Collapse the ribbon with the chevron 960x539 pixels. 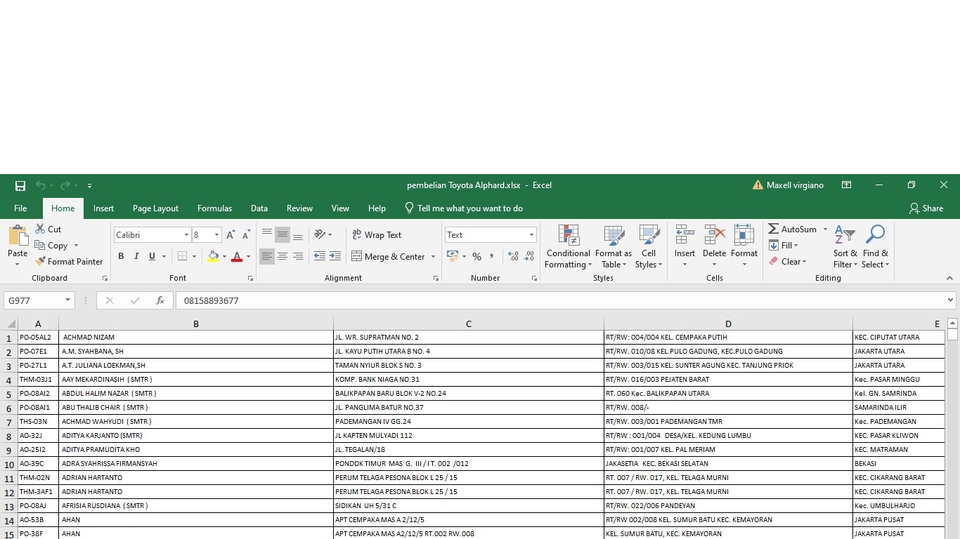pos(950,278)
